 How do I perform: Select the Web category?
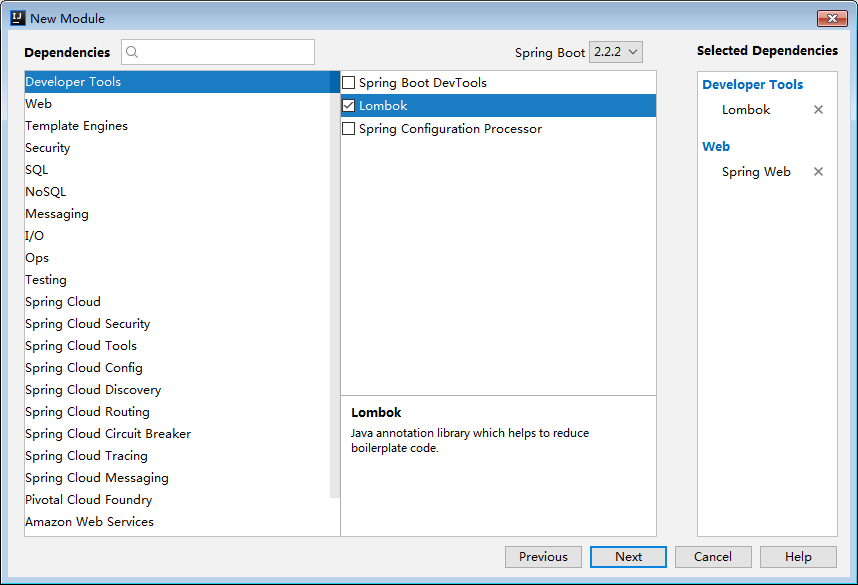tap(177, 103)
